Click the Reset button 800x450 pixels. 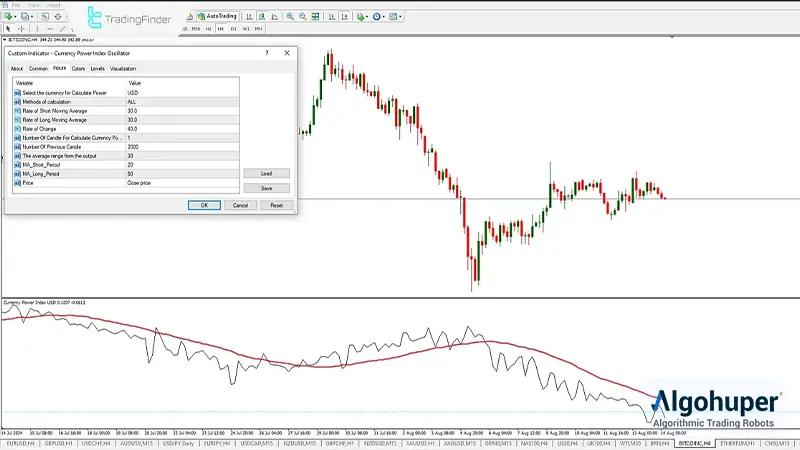click(x=276, y=205)
